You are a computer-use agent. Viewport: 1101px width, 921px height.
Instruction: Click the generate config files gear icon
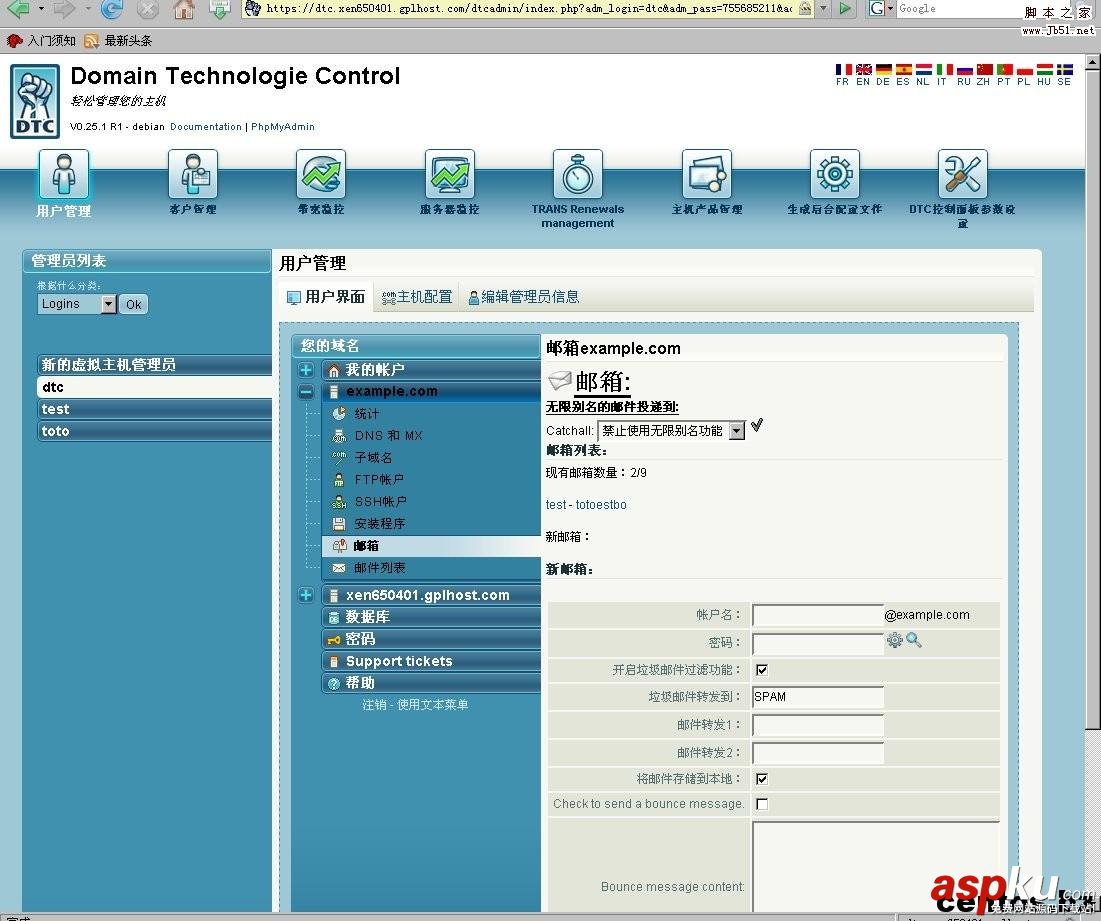pyautogui.click(x=834, y=174)
